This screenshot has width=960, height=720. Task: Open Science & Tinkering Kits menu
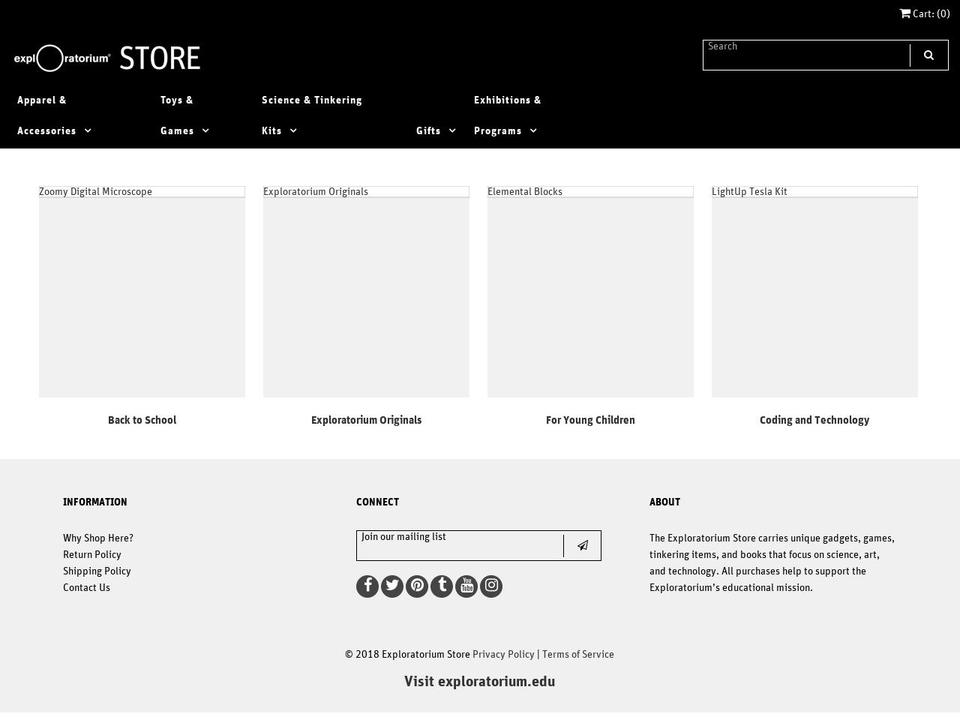(312, 115)
